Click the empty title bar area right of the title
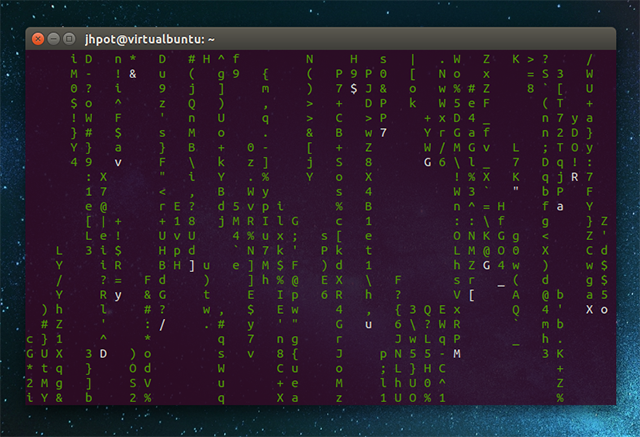The width and height of the screenshot is (640, 437). pyautogui.click(x=400, y=39)
